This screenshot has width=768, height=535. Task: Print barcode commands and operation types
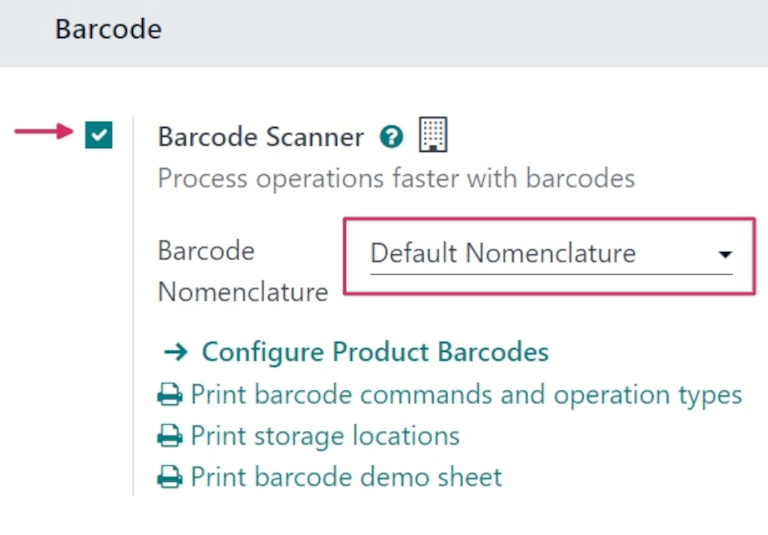click(466, 394)
